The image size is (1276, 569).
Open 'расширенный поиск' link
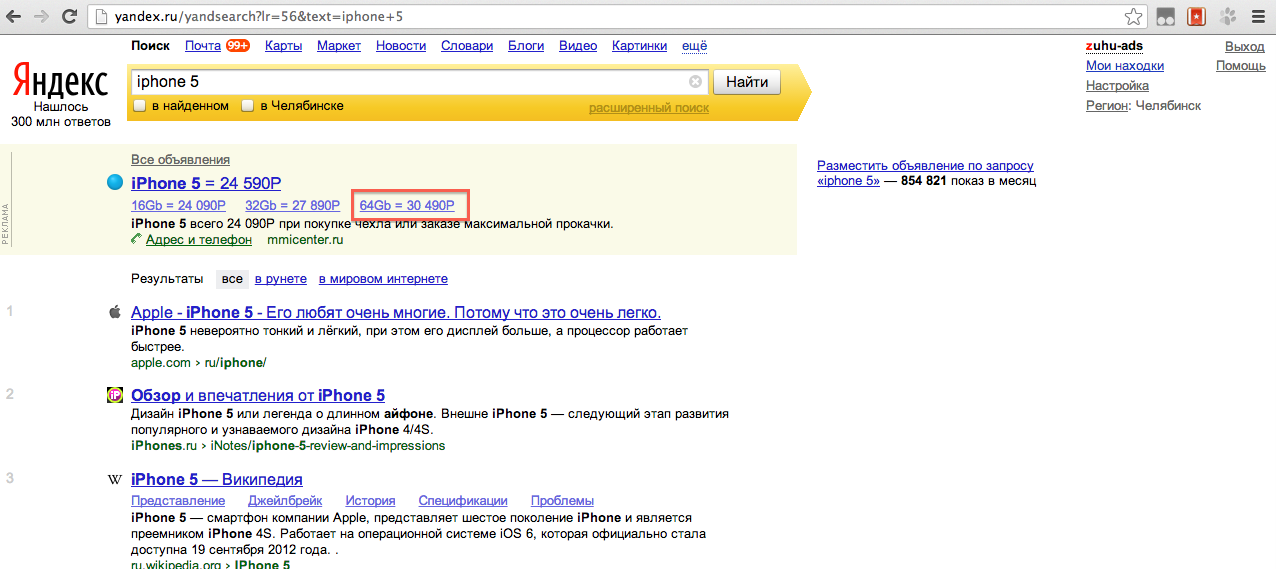(x=649, y=108)
